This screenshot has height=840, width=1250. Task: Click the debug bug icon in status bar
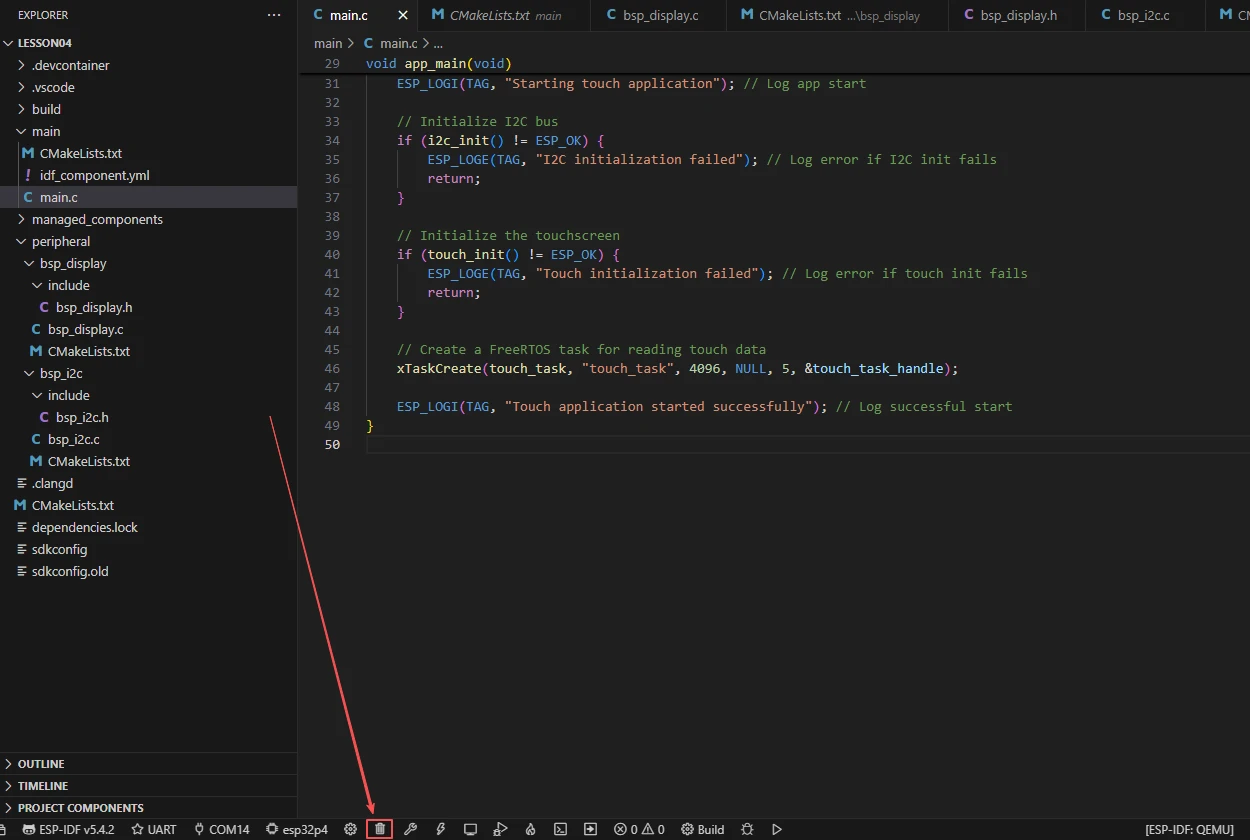[747, 829]
